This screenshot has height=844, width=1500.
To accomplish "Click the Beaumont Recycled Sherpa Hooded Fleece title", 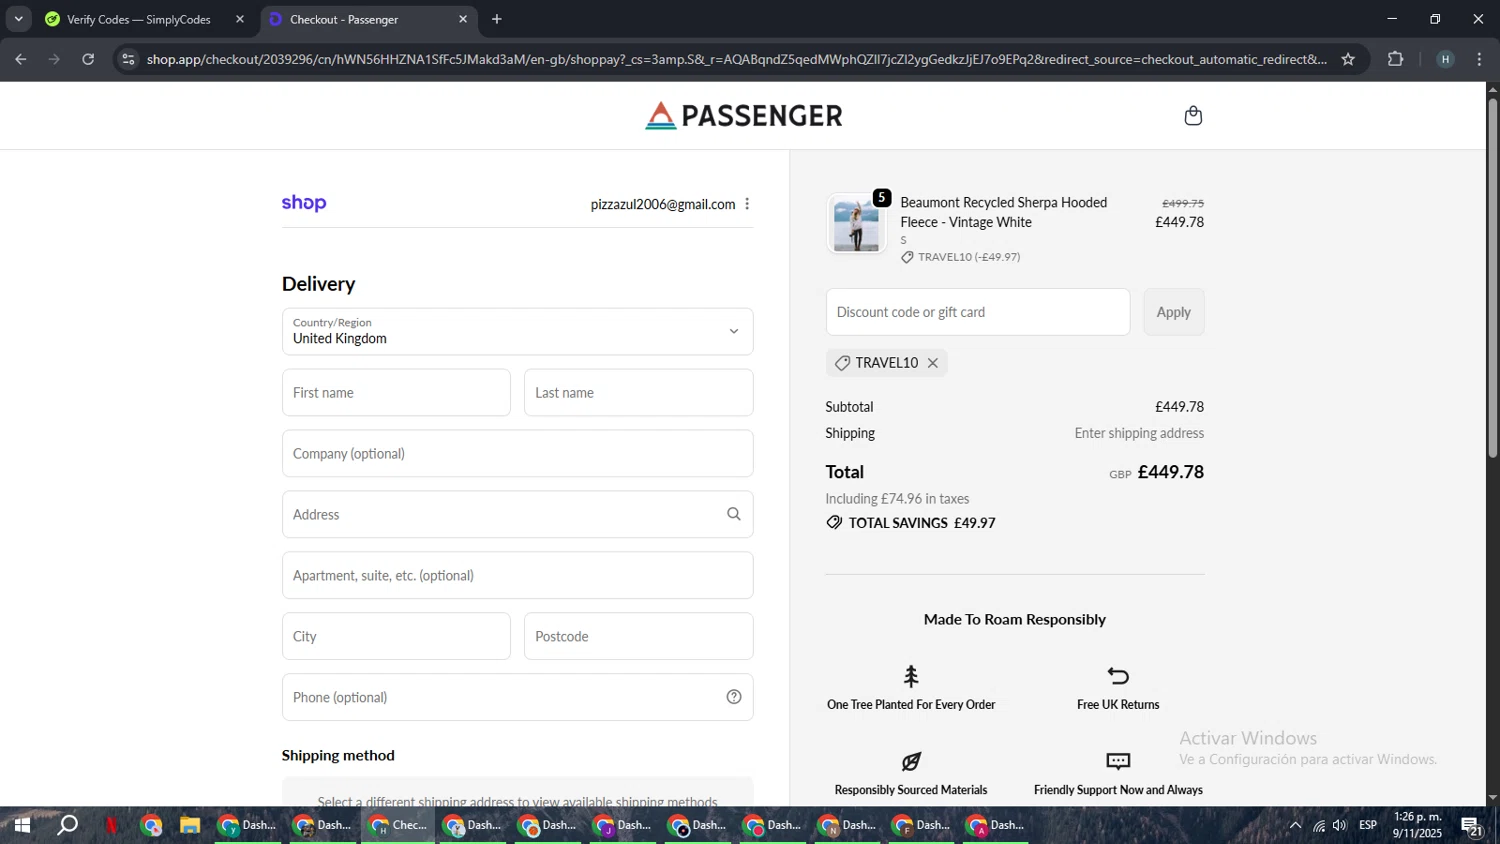I will pos(1003,212).
